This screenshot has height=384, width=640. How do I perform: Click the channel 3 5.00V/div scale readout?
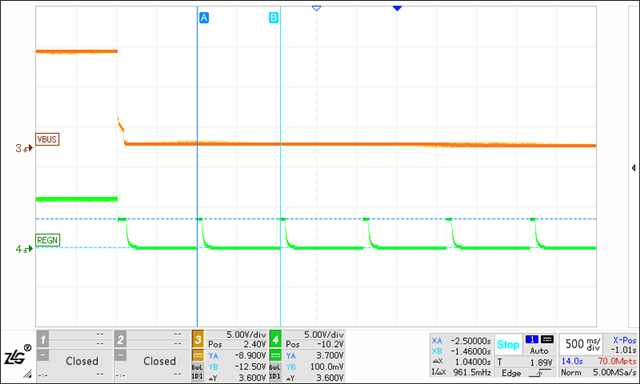(x=247, y=335)
